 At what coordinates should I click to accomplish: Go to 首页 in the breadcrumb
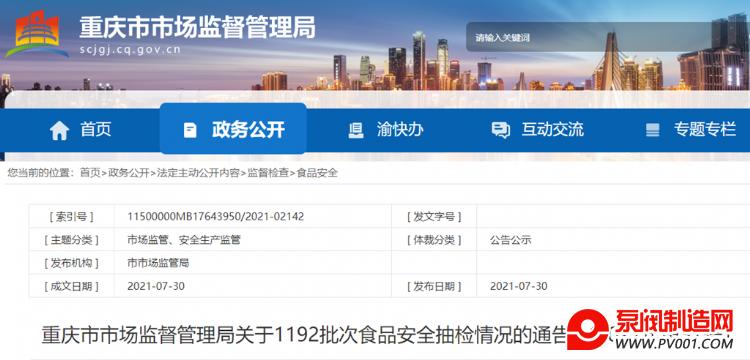90,173
